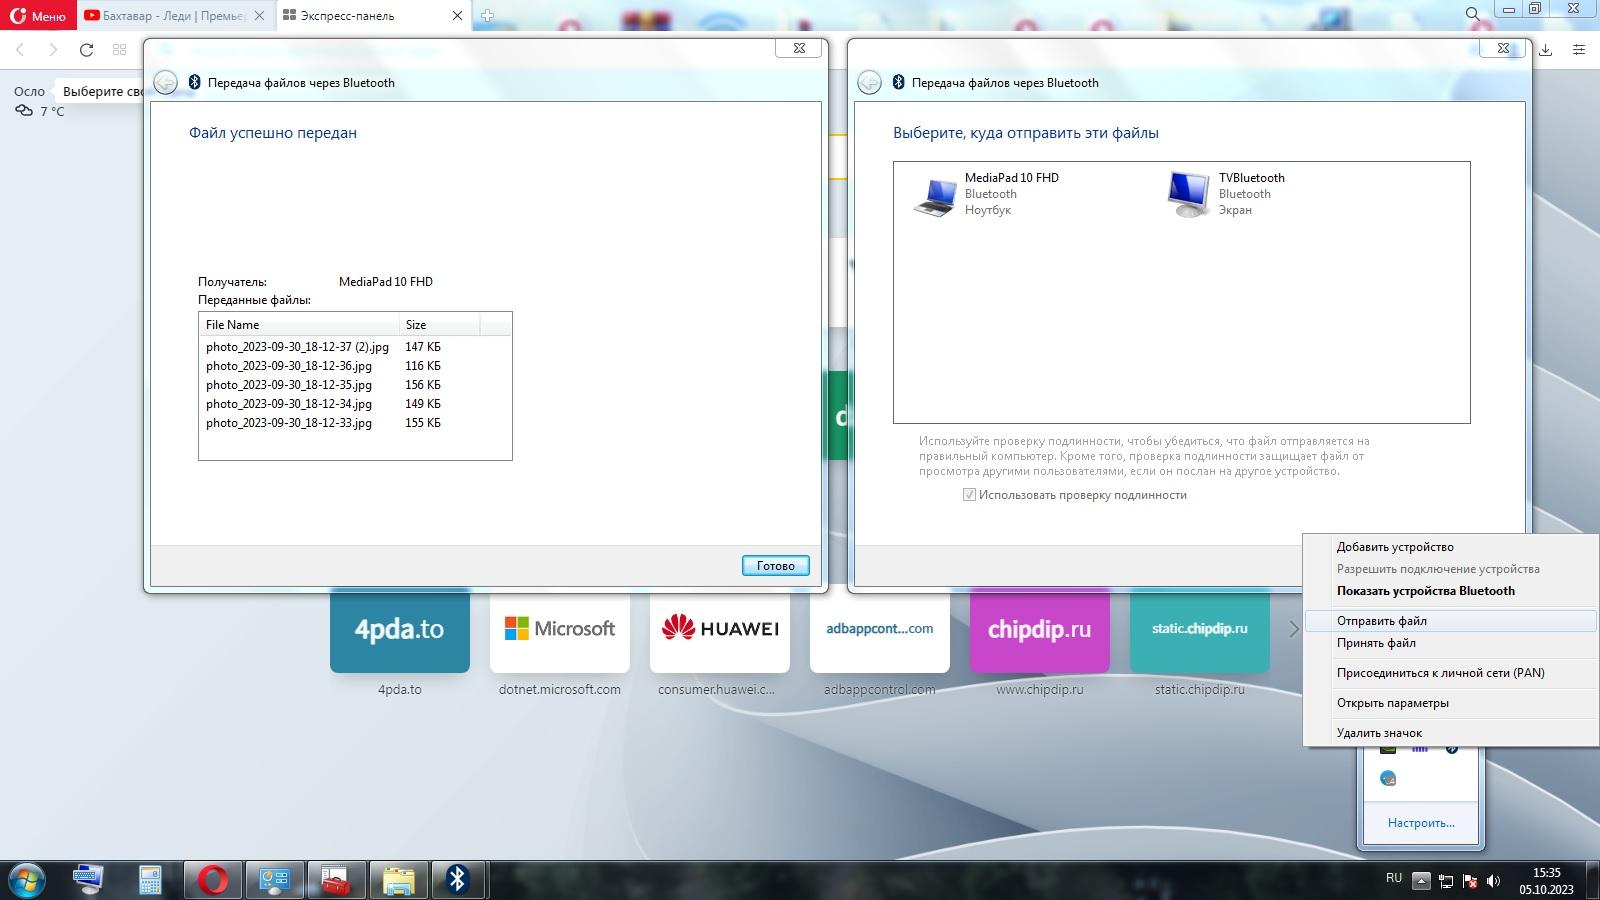The width and height of the screenshot is (1600, 900).
Task: Open Control Panel taskbar icon
Action: pyautogui.click(x=274, y=880)
